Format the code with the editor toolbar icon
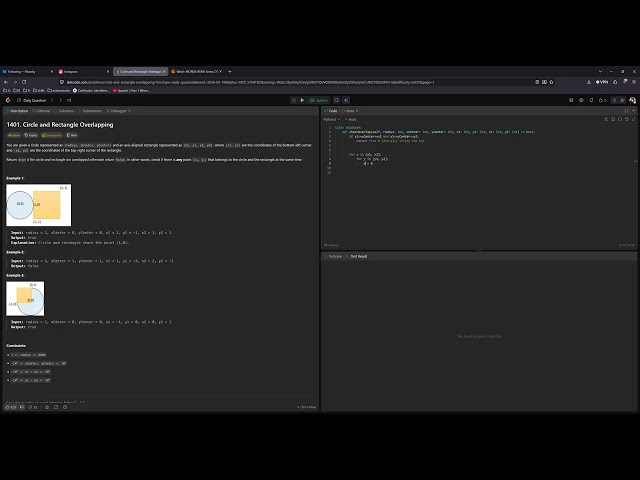 [606, 119]
